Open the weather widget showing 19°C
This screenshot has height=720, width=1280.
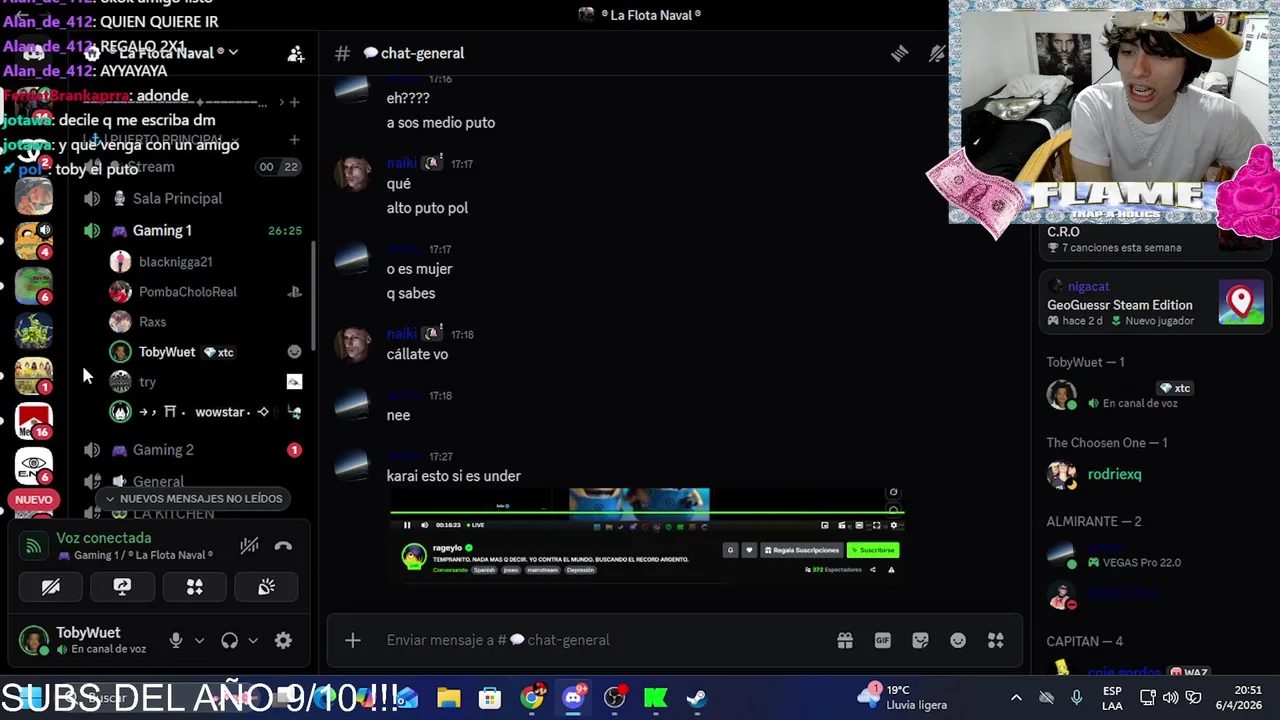pyautogui.click(x=903, y=697)
